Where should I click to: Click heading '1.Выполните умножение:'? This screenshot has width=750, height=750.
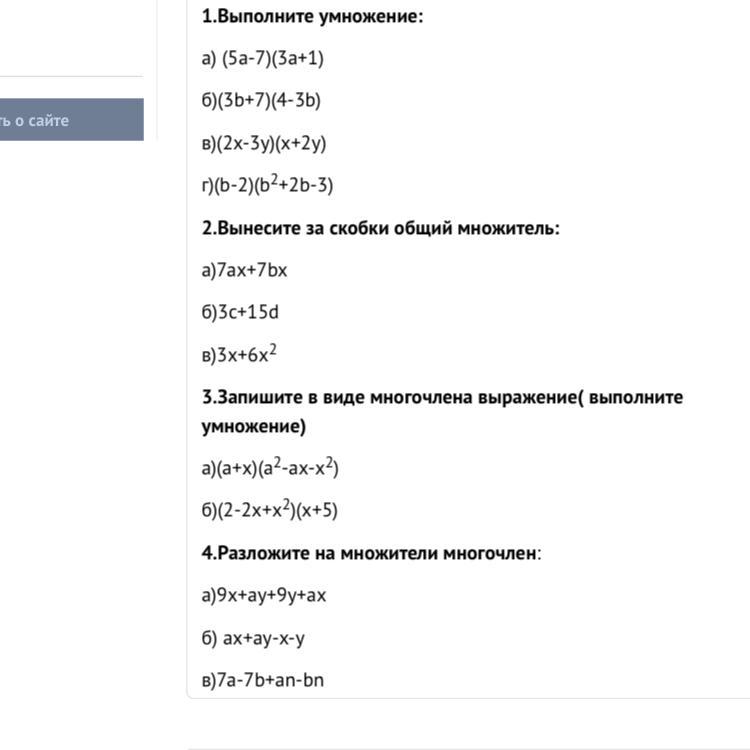click(312, 16)
